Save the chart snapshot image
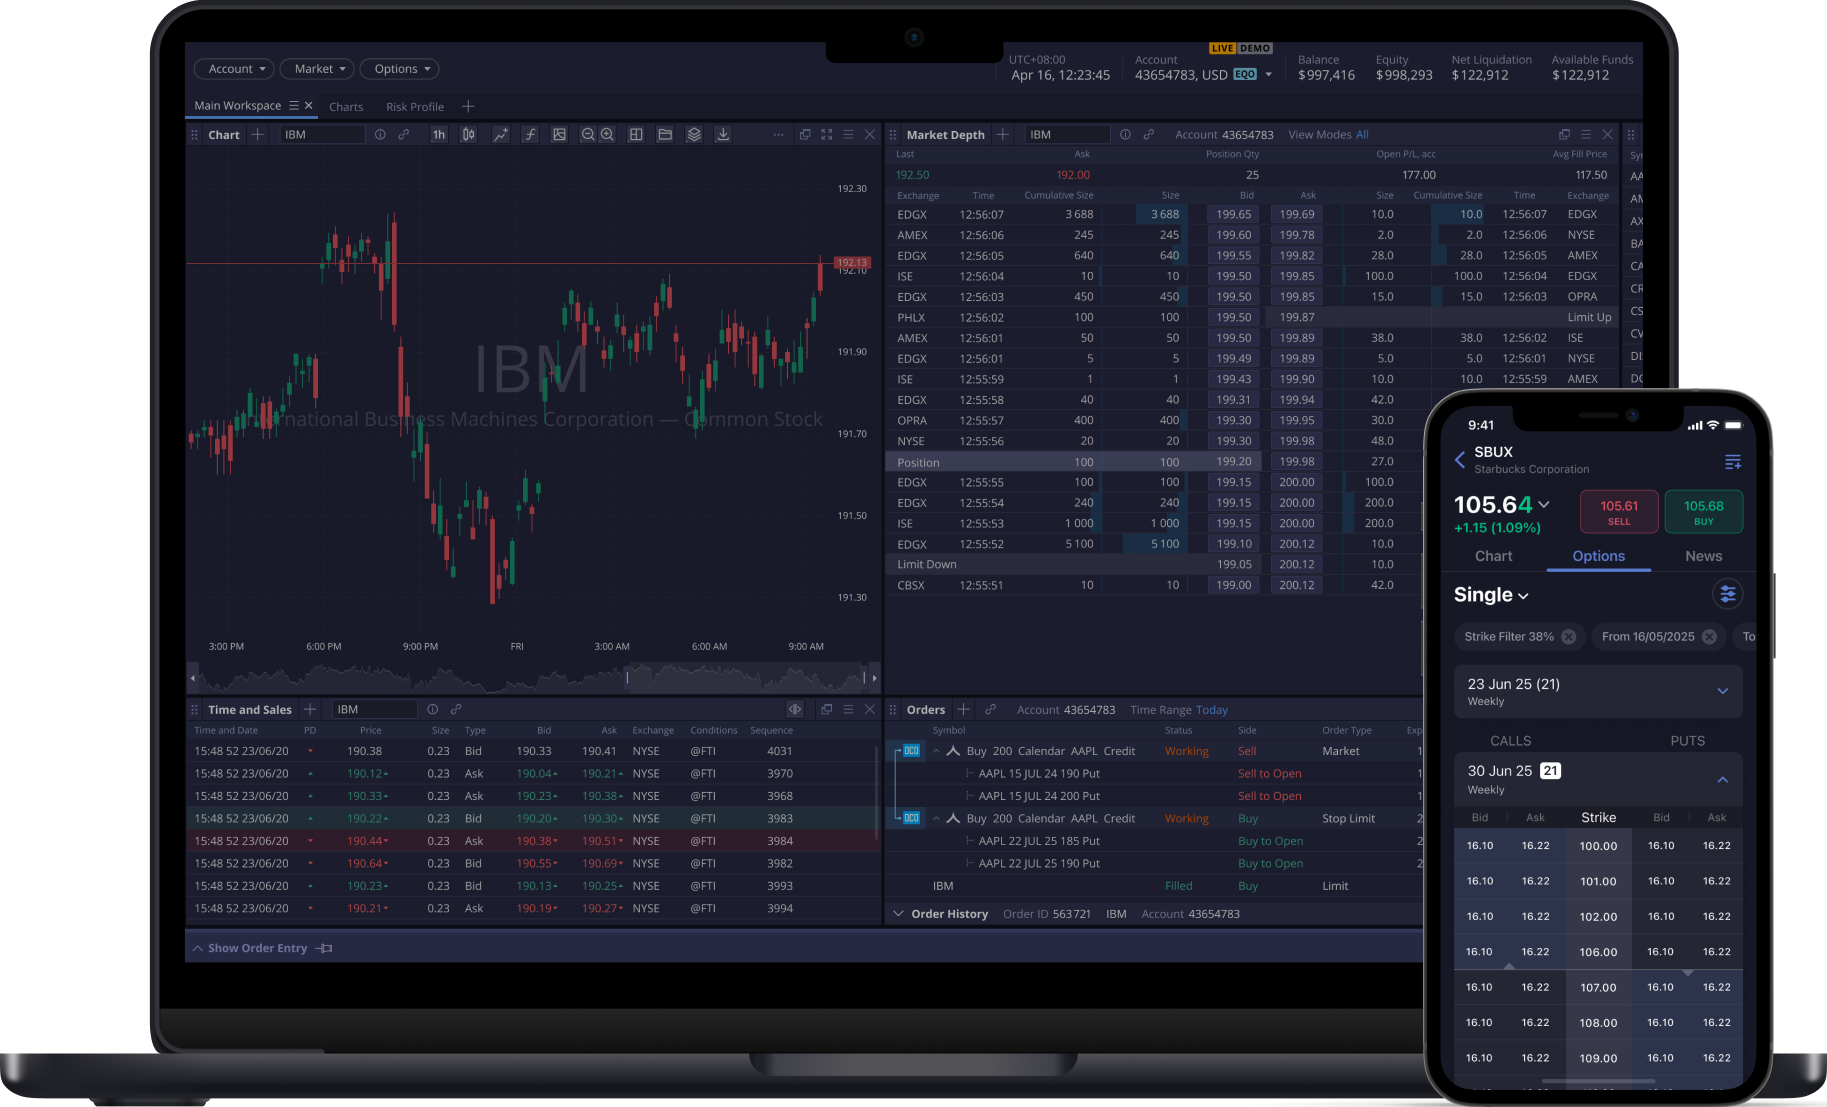 tap(559, 134)
